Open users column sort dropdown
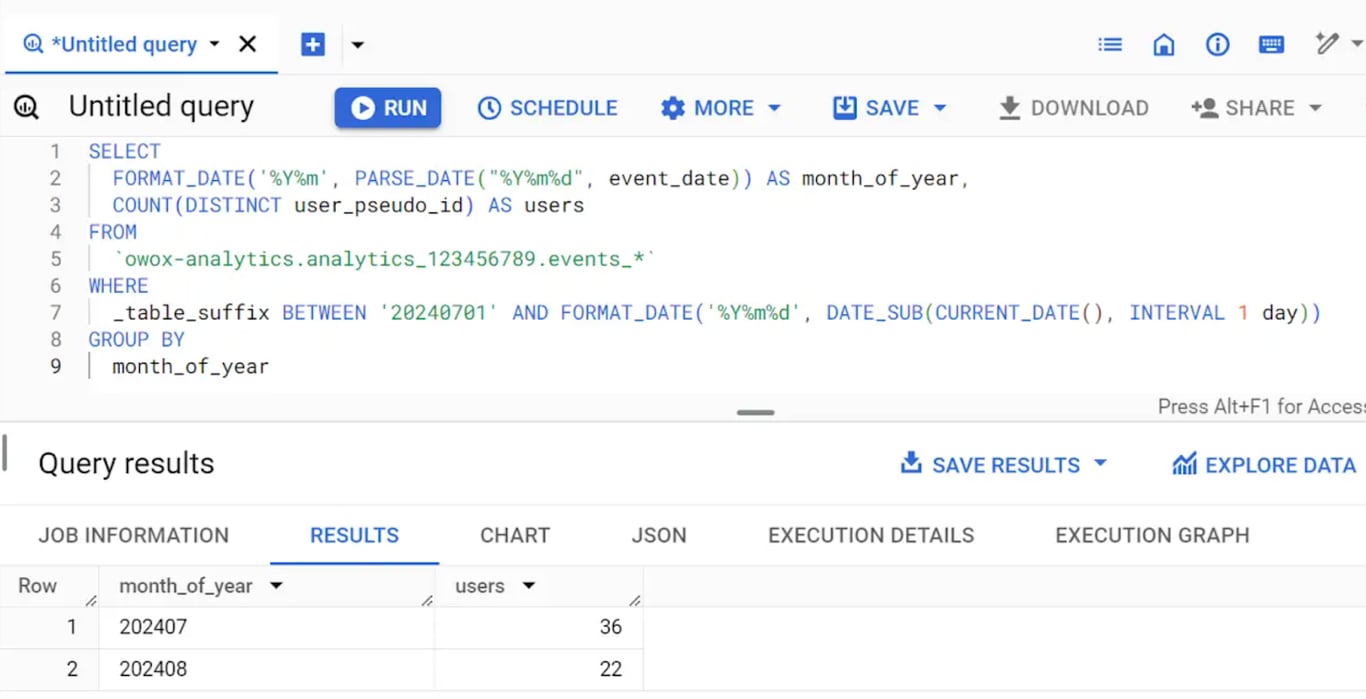 tap(529, 586)
